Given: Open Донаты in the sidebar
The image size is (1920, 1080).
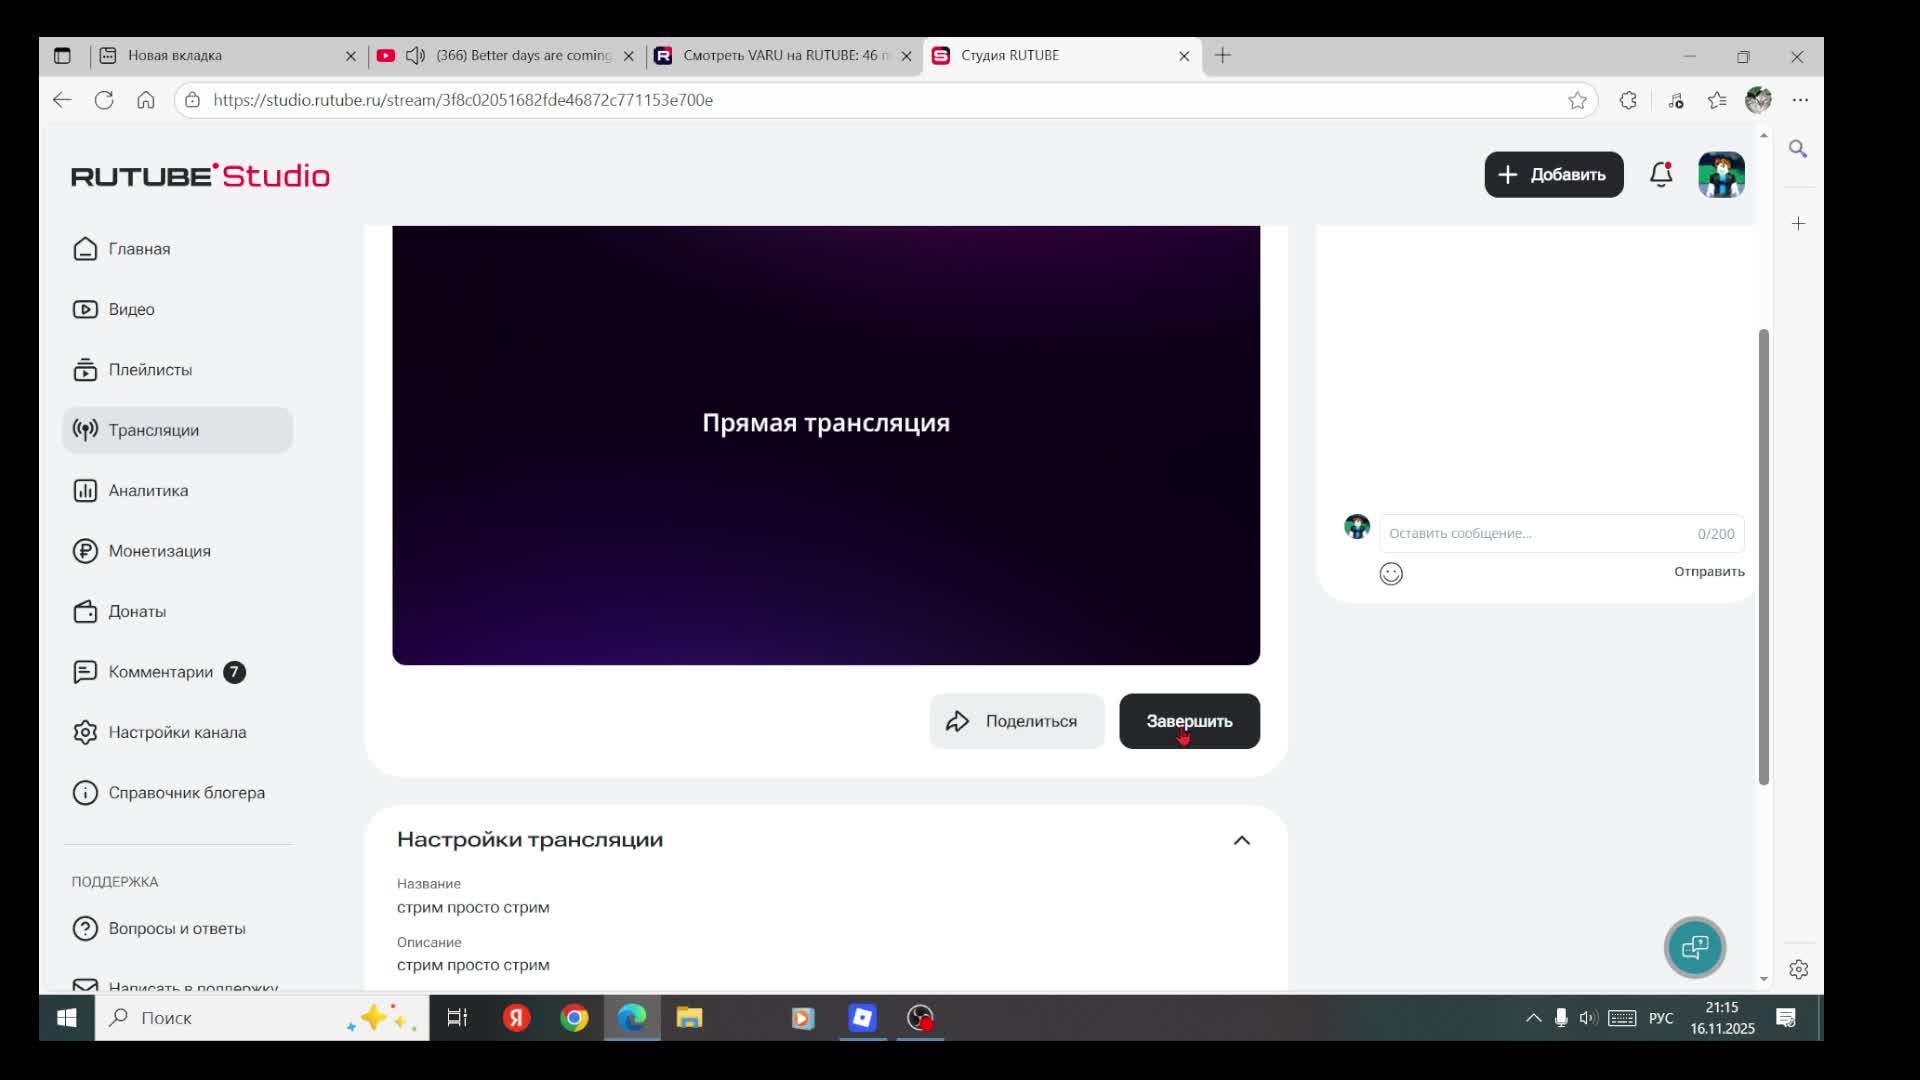Looking at the screenshot, I should point(137,611).
